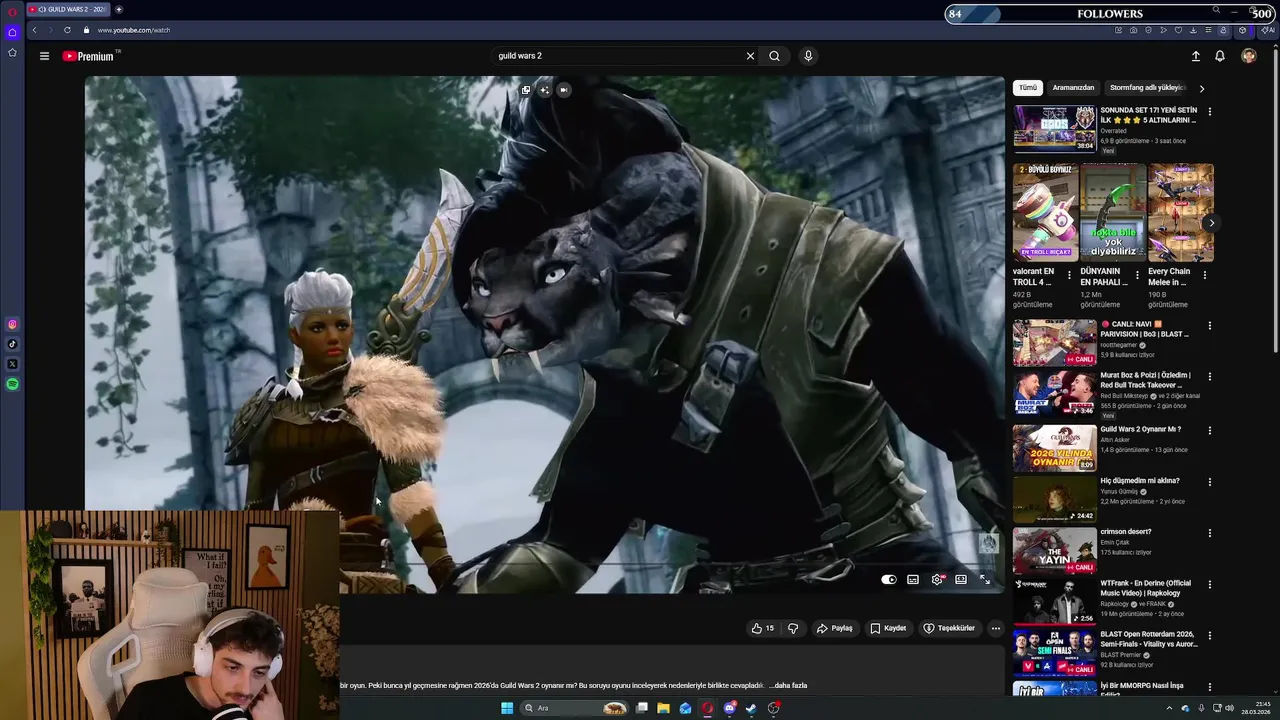
Task: Open the 'DÜNYANIN EN PAHALI' short
Action: coord(1112,213)
